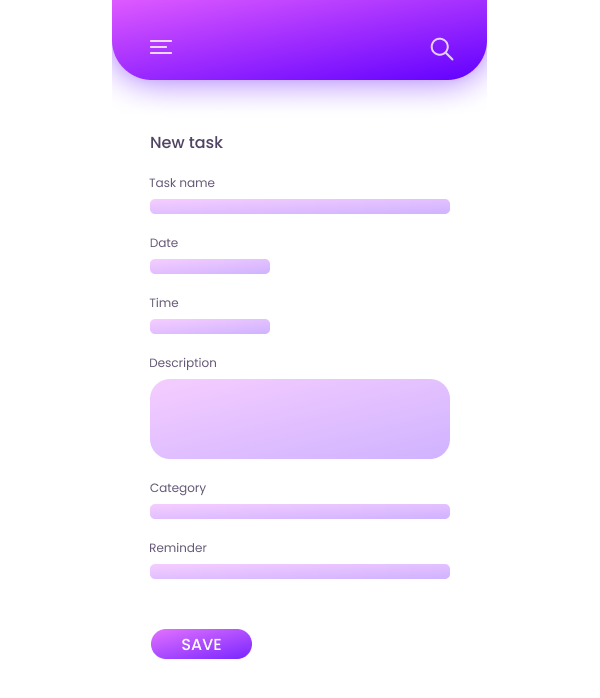Click the "Description" label text
Viewport: 600px width, 698px height.
click(183, 363)
